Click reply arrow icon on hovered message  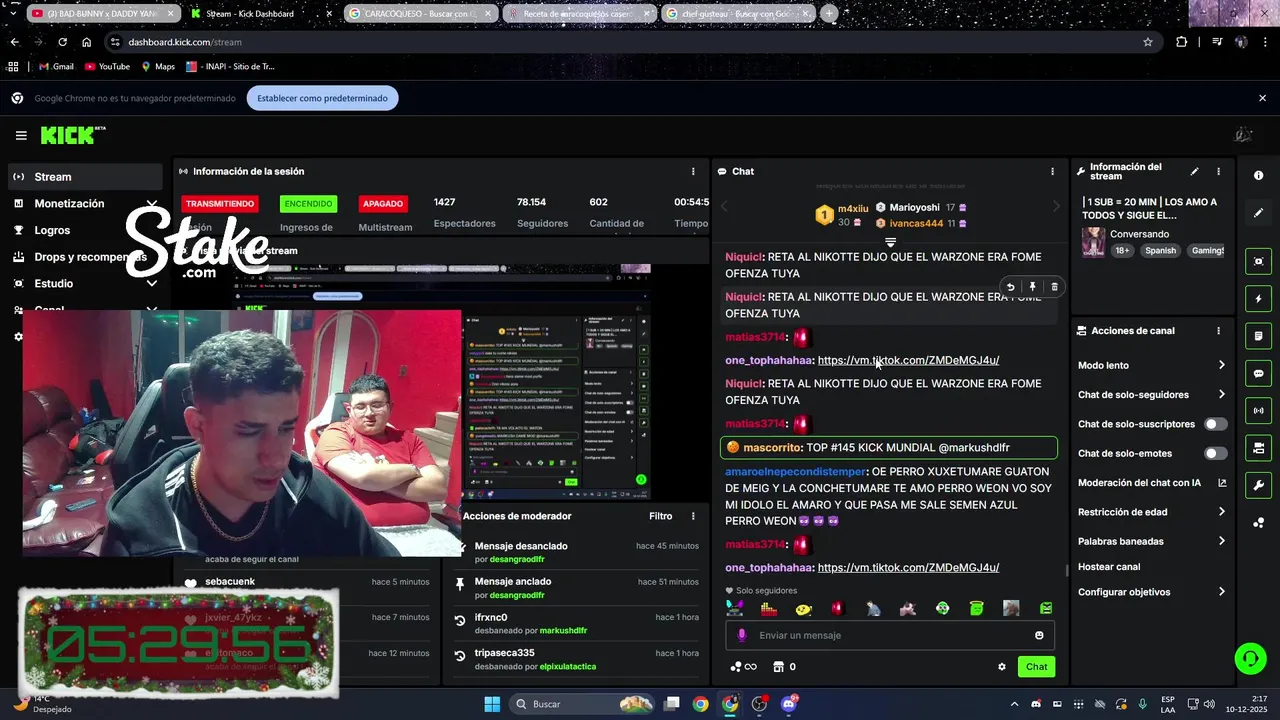tap(1010, 287)
